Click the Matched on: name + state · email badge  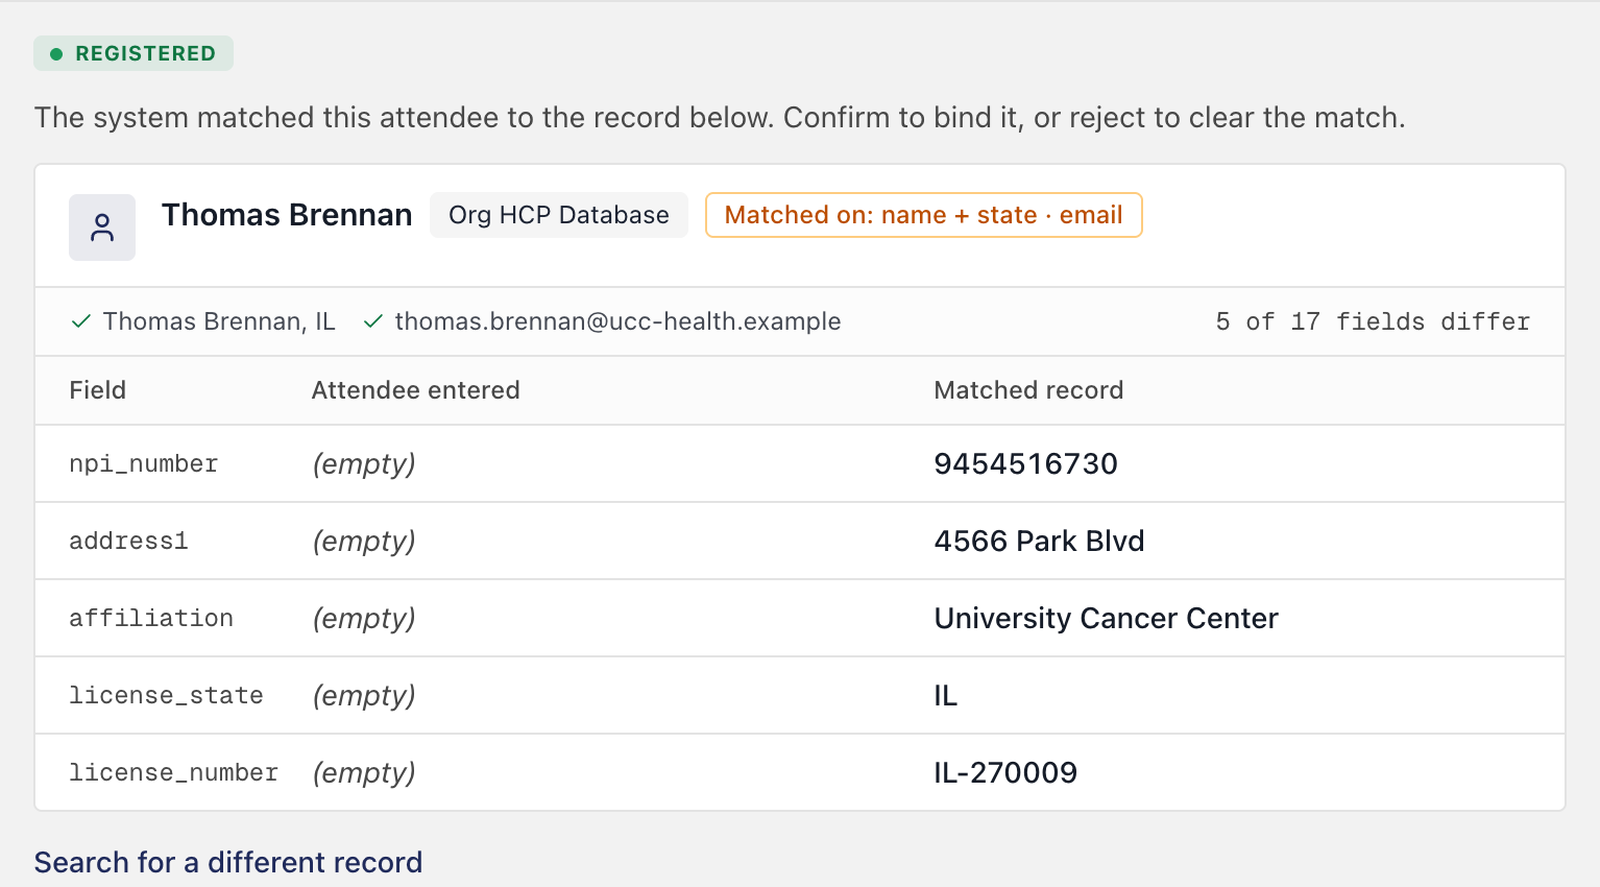click(924, 215)
